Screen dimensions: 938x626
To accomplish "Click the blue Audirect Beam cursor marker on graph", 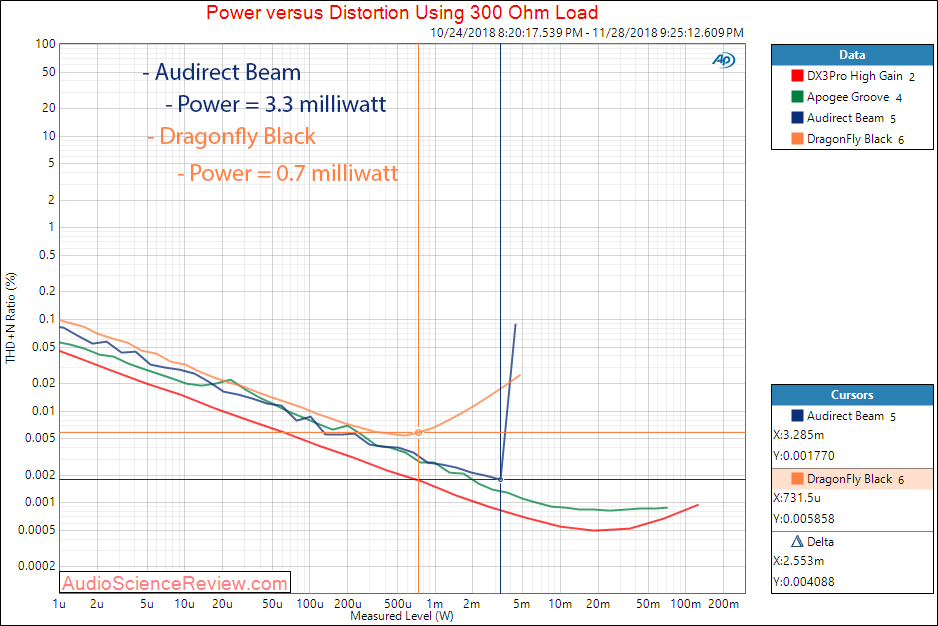I will (x=501, y=479).
